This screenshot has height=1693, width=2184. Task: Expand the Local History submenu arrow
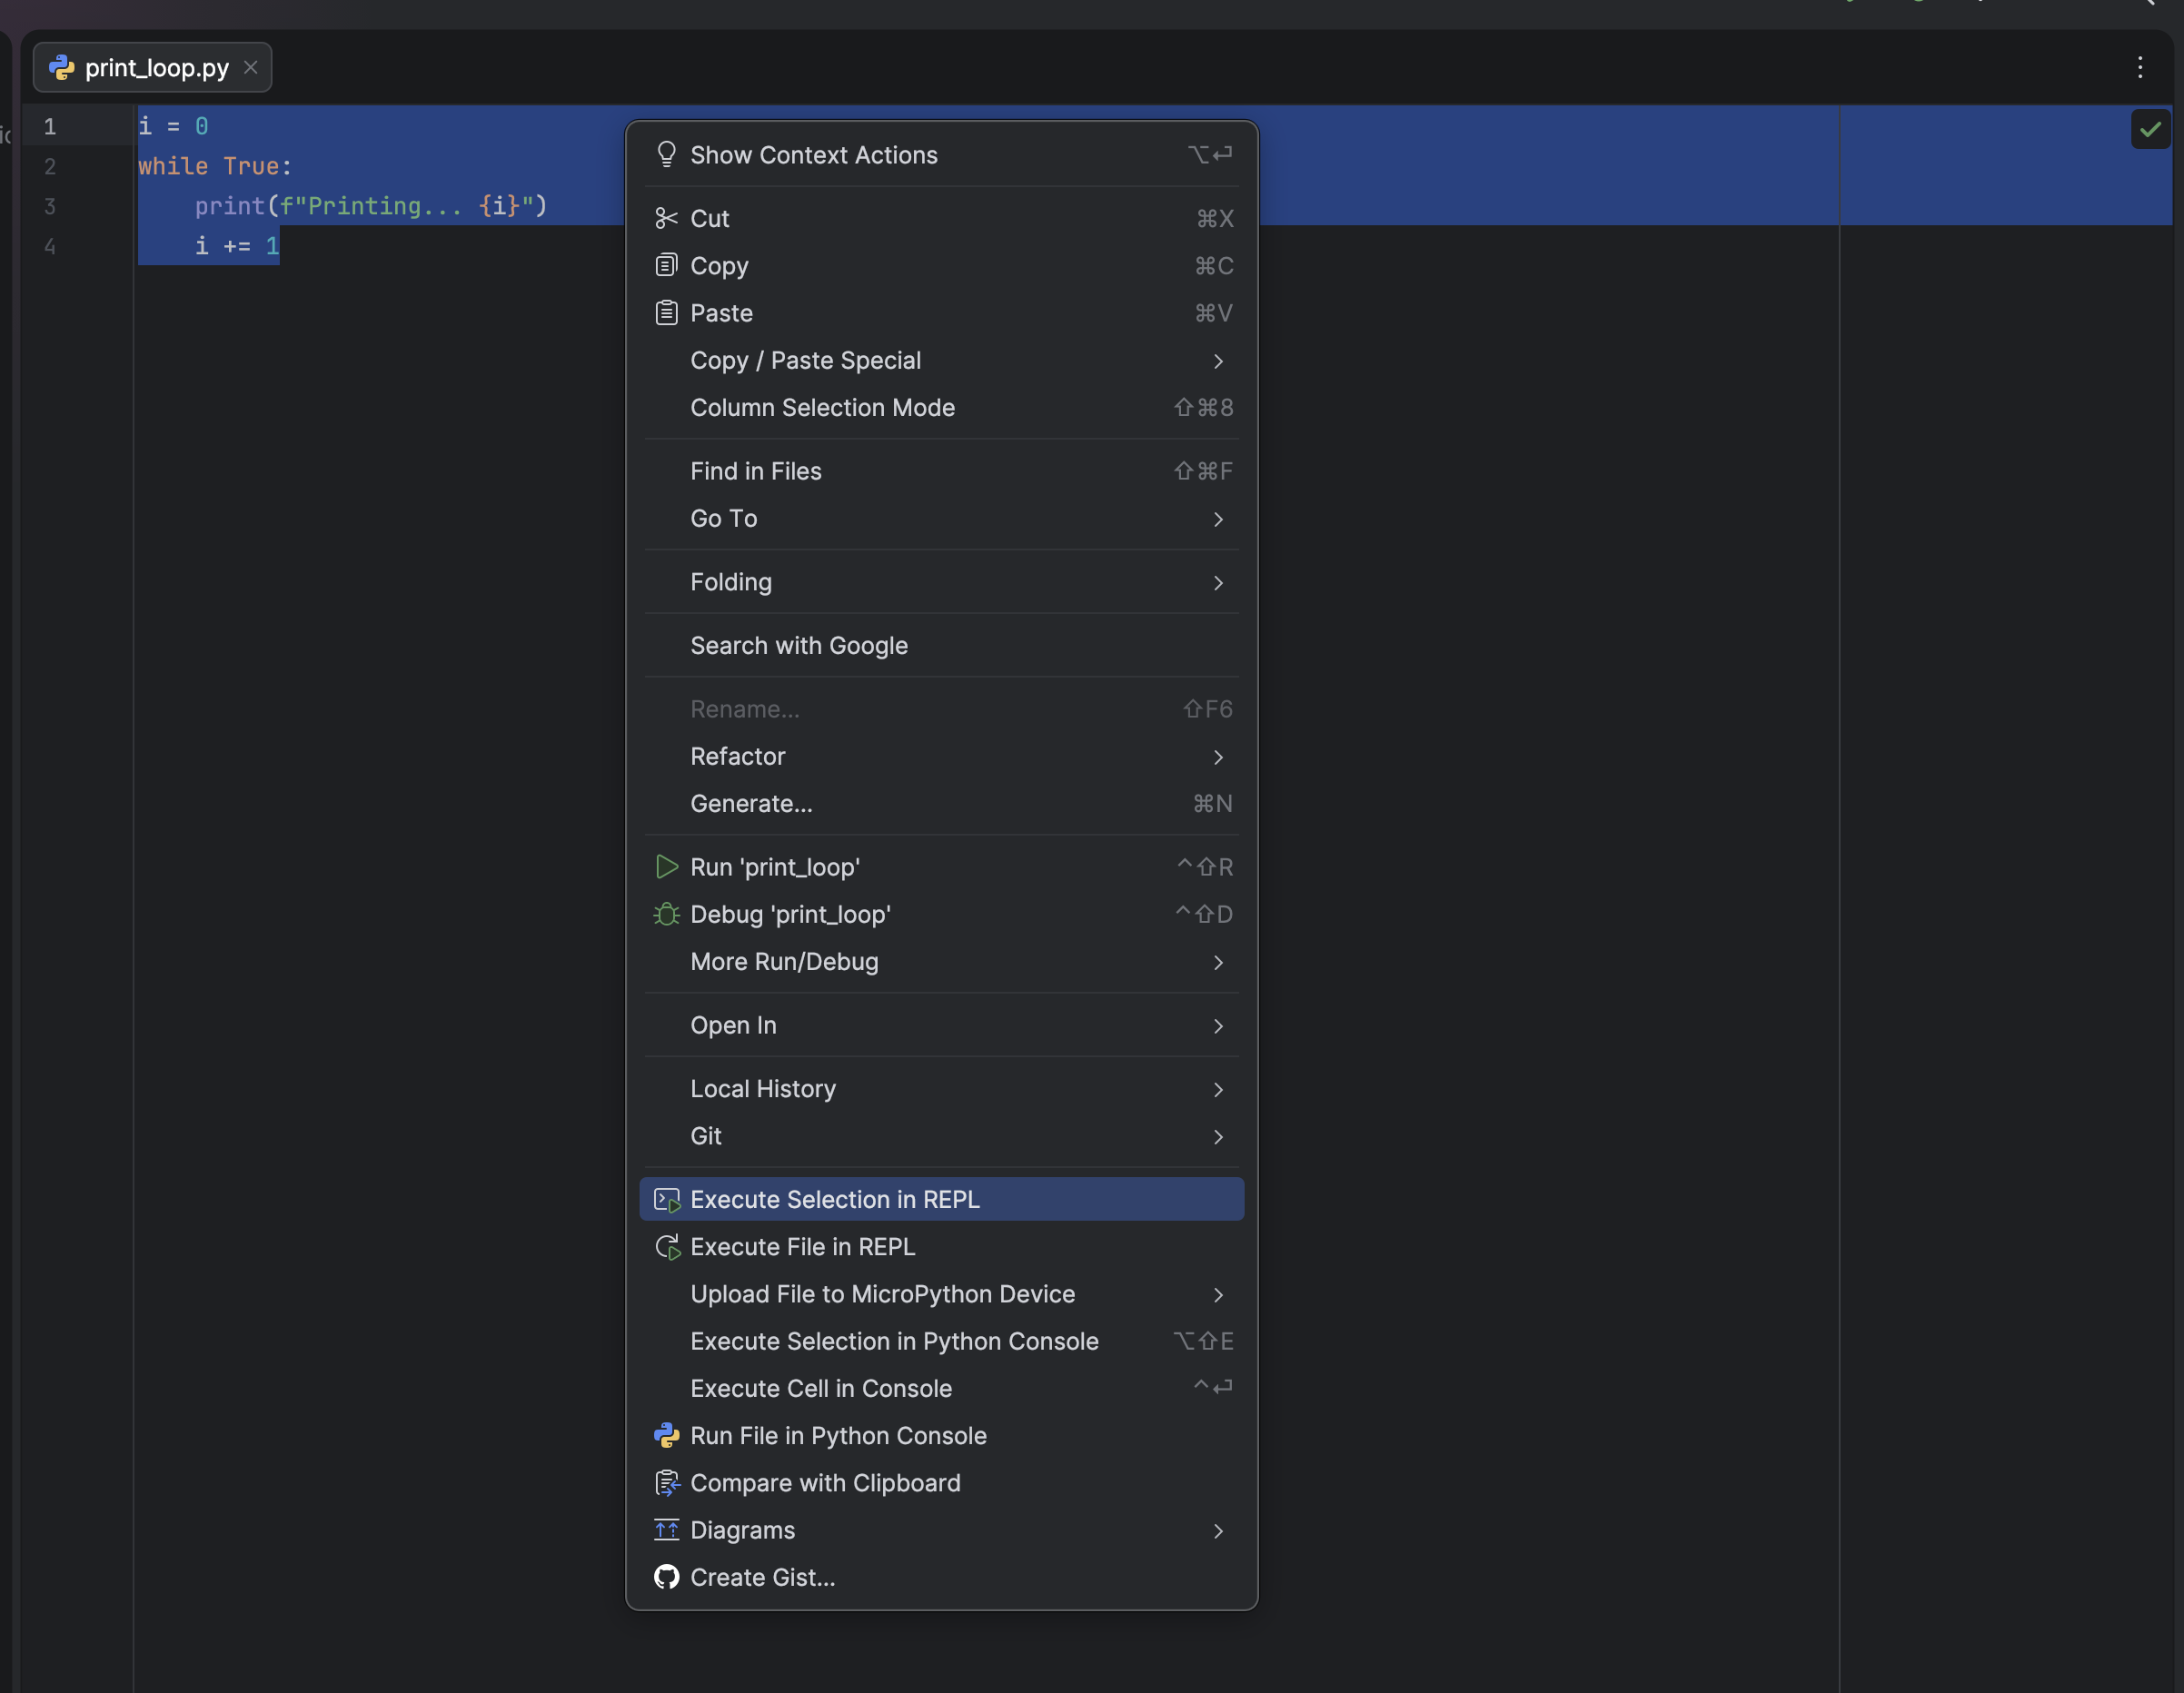click(1218, 1089)
